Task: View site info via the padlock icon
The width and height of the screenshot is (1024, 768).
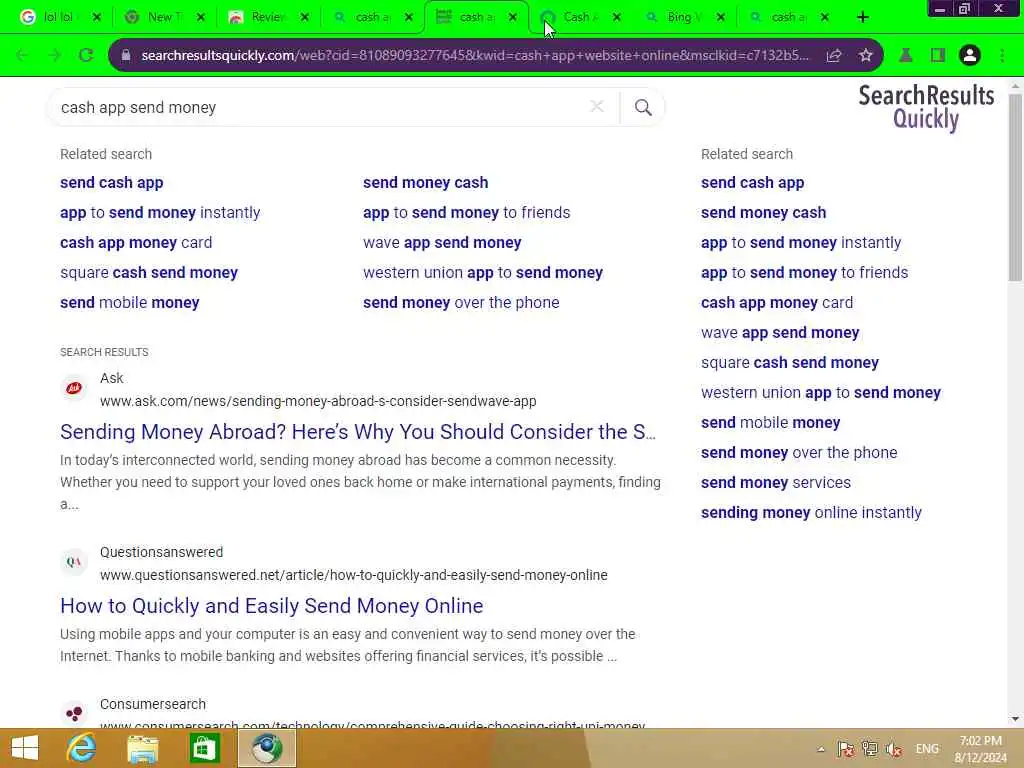Action: point(125,56)
